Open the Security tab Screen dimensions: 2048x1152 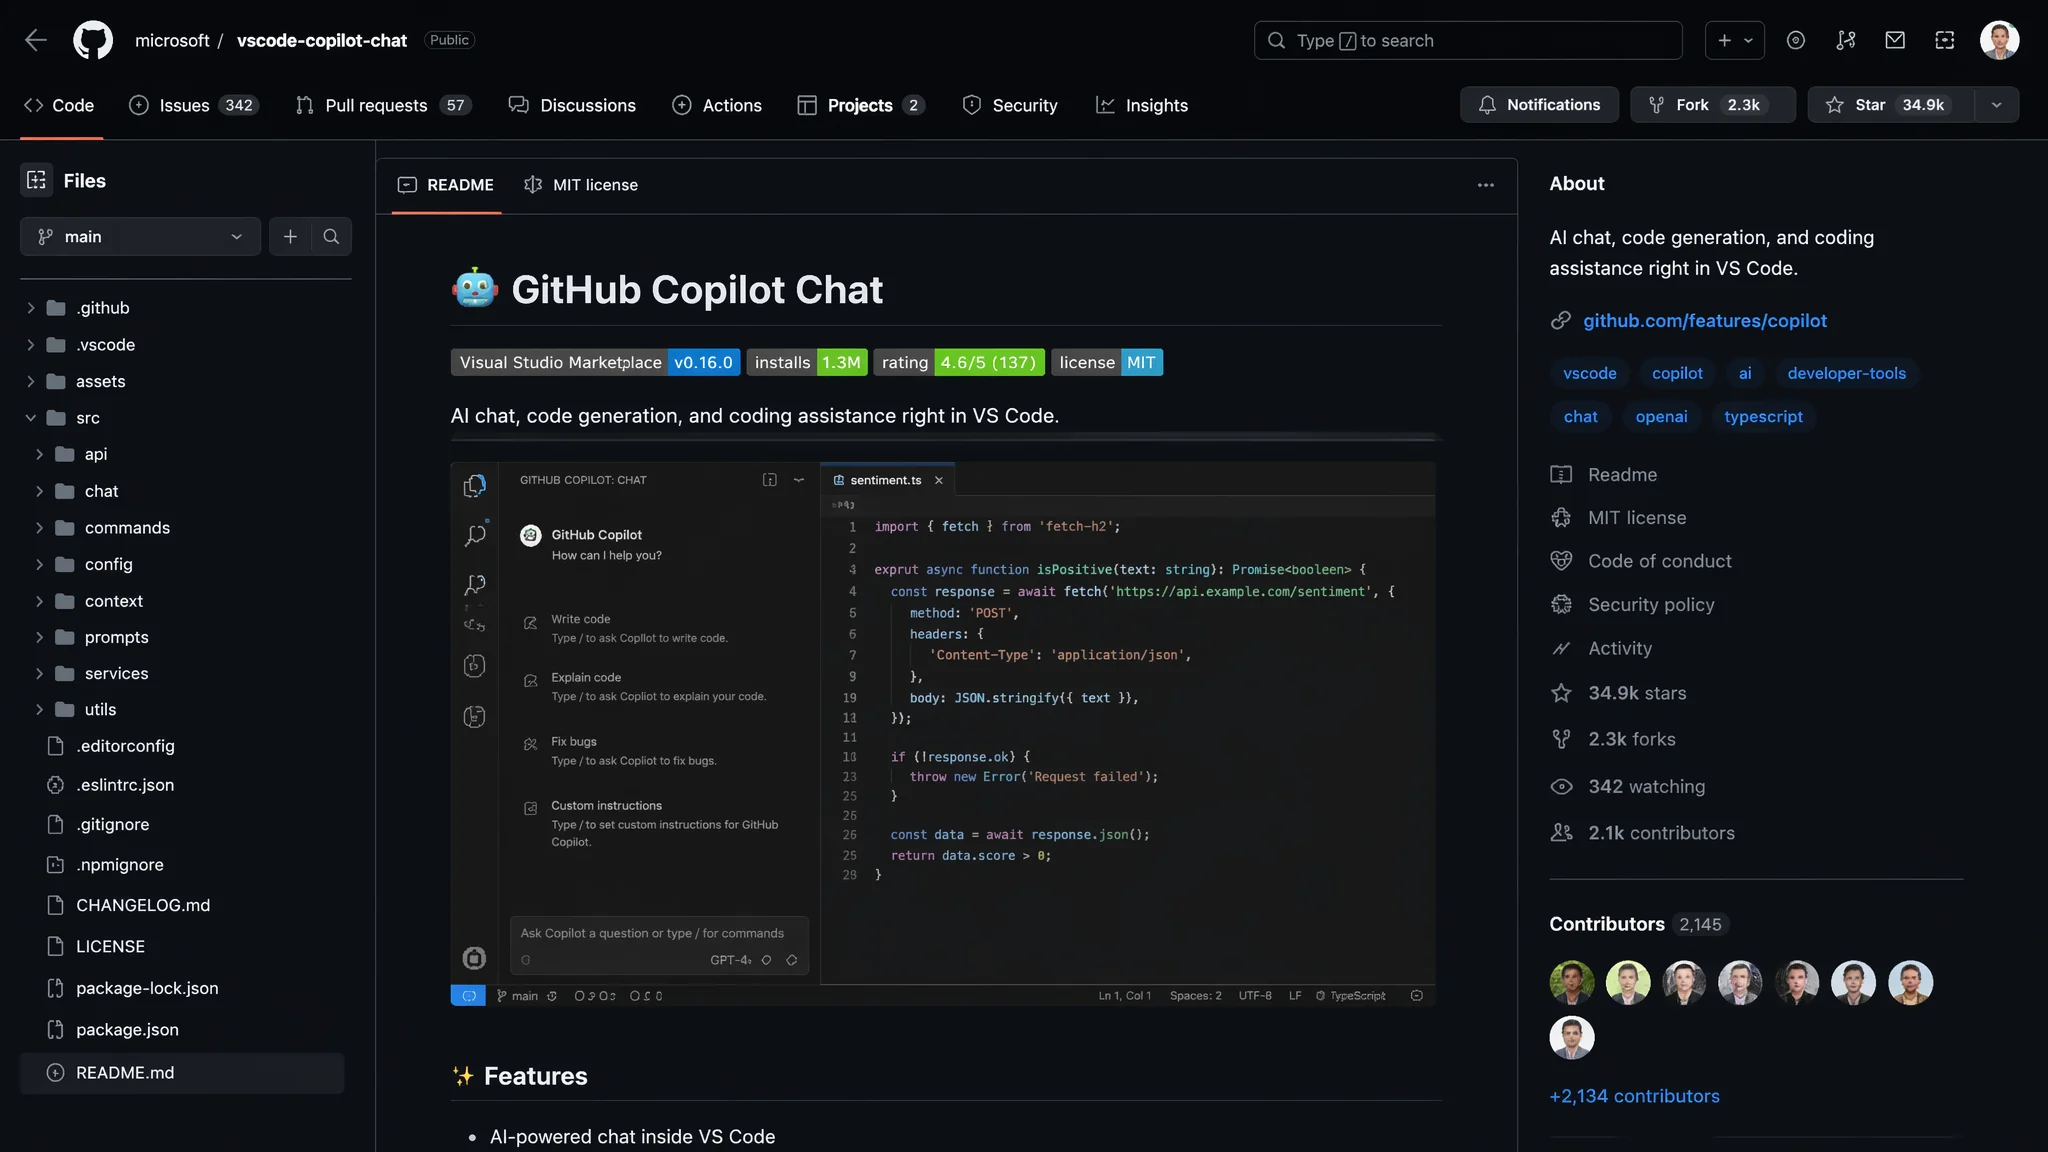(x=1010, y=105)
